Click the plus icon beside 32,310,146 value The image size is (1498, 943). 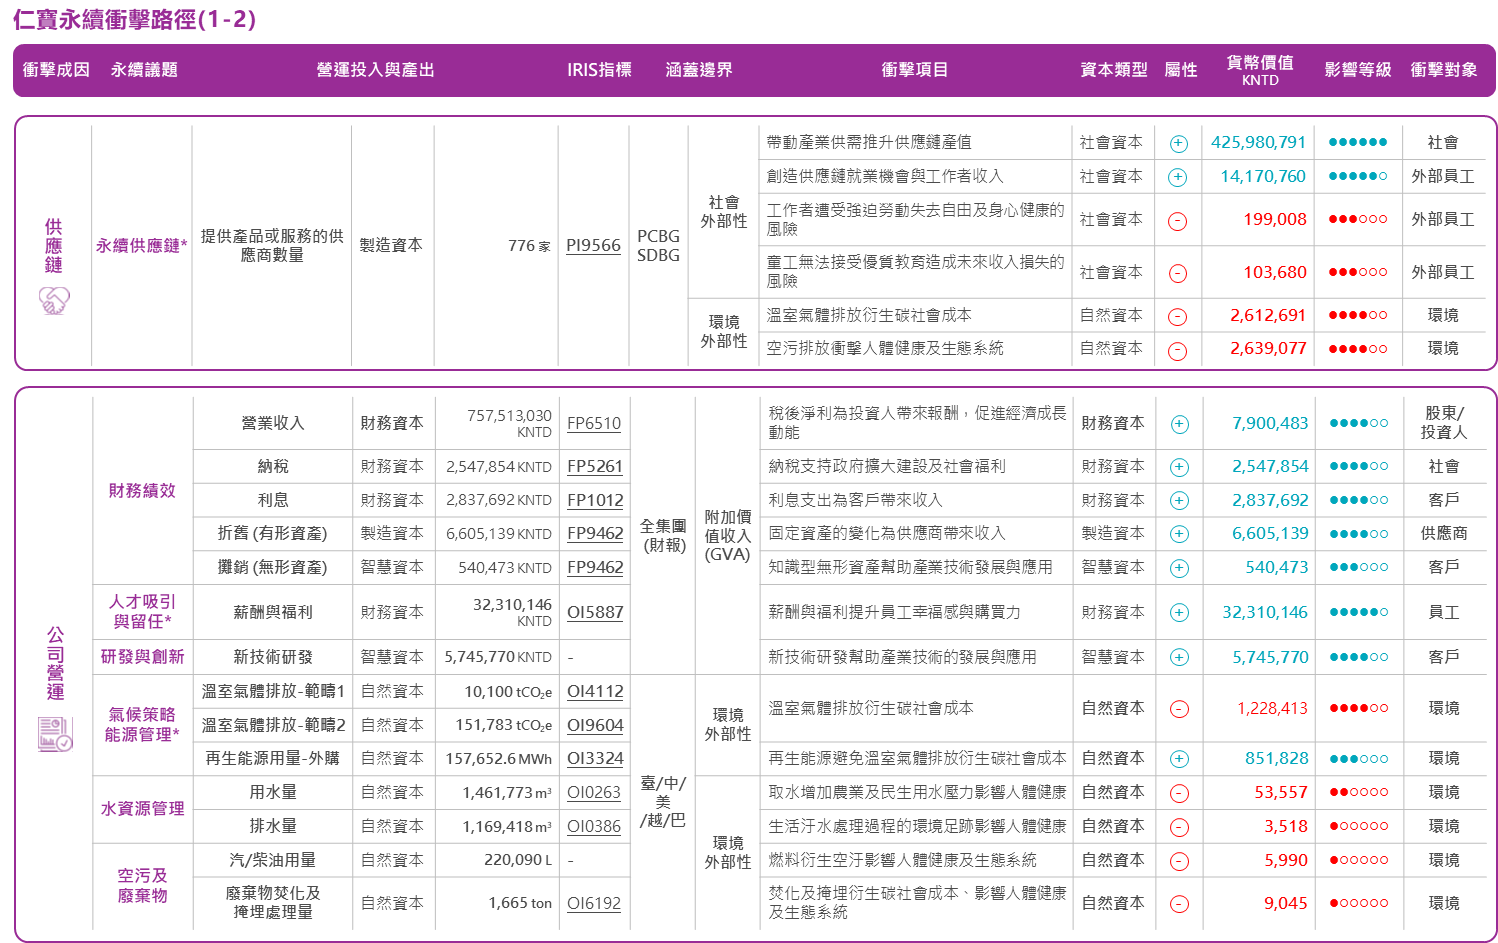(1180, 613)
